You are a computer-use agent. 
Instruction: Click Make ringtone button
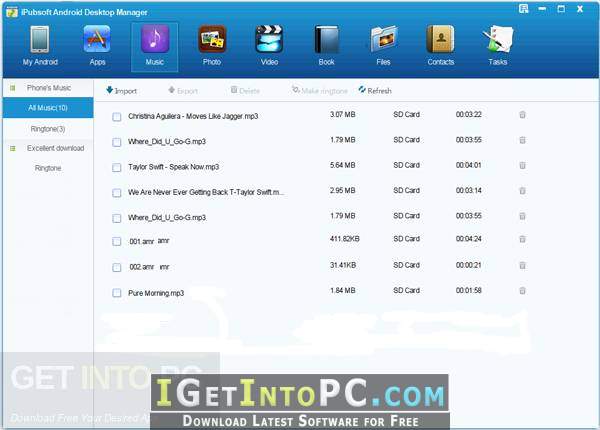pyautogui.click(x=320, y=91)
